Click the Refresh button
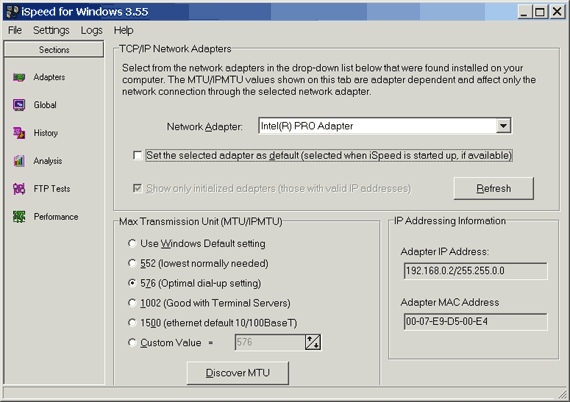 click(494, 188)
